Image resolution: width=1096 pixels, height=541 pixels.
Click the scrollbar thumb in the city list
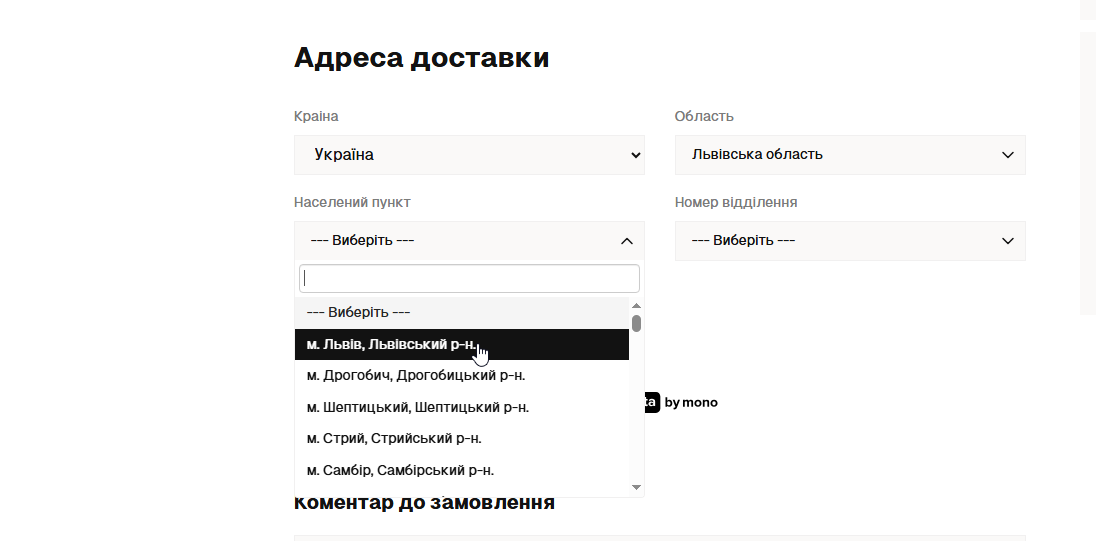(x=636, y=323)
